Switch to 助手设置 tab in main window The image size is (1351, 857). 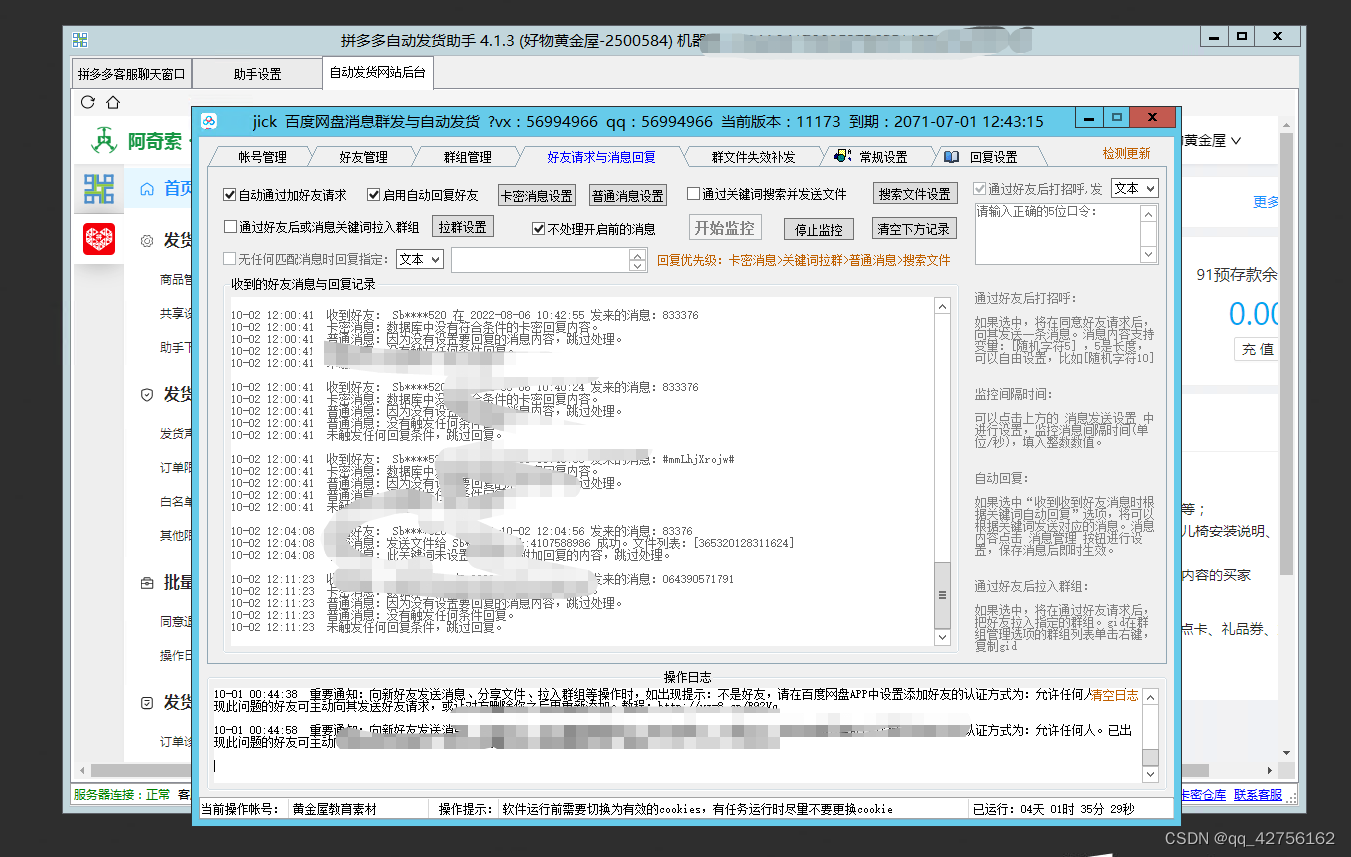257,74
